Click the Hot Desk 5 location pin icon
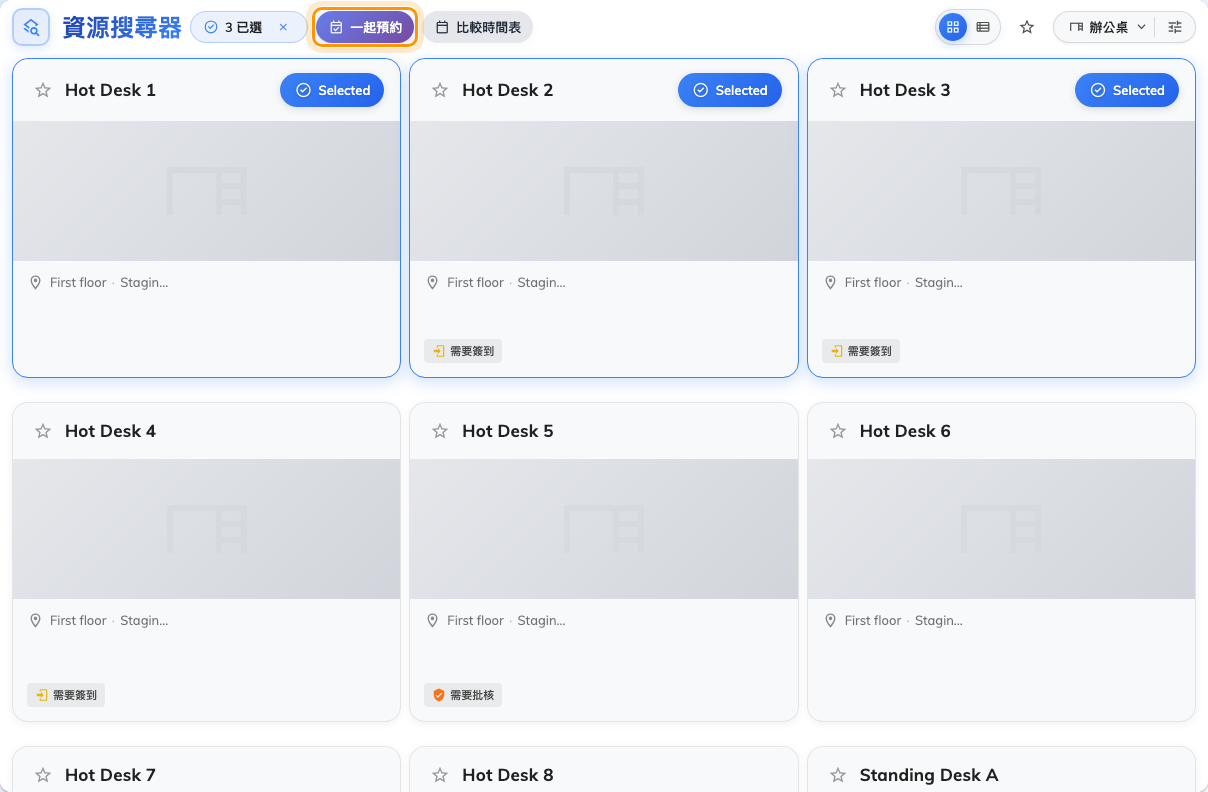This screenshot has height=792, width=1208. click(x=432, y=621)
